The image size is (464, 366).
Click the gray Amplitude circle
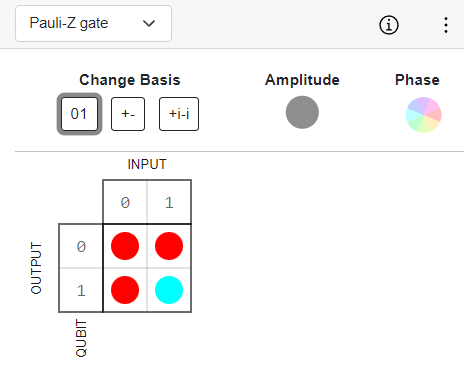pyautogui.click(x=302, y=112)
